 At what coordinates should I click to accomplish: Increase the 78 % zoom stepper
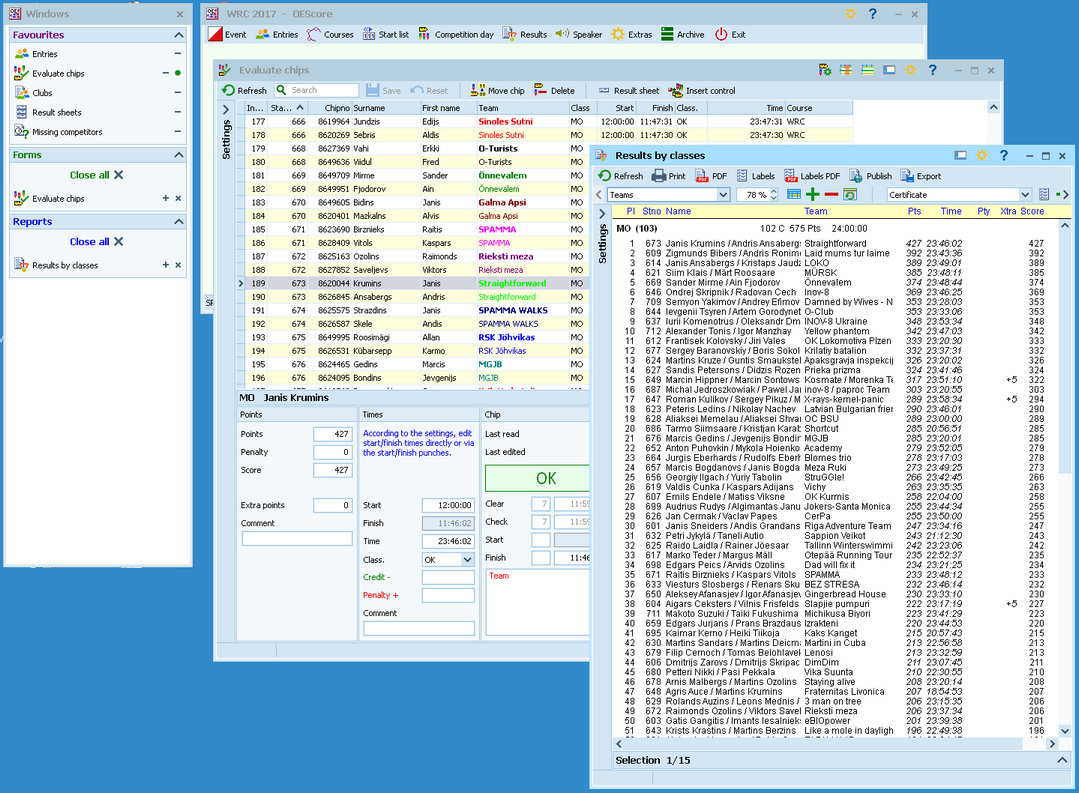(773, 191)
